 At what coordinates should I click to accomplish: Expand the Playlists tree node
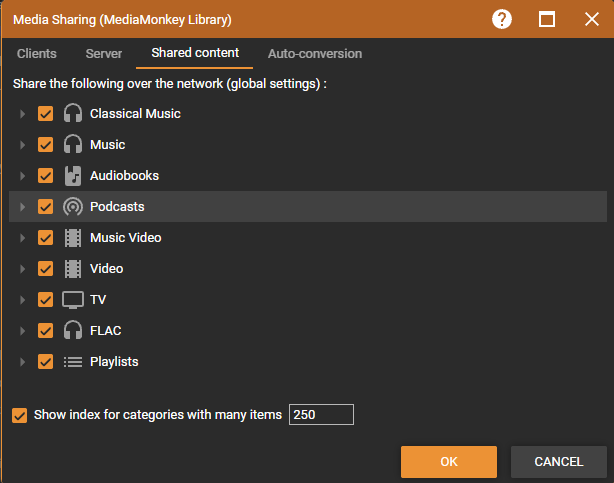23,362
